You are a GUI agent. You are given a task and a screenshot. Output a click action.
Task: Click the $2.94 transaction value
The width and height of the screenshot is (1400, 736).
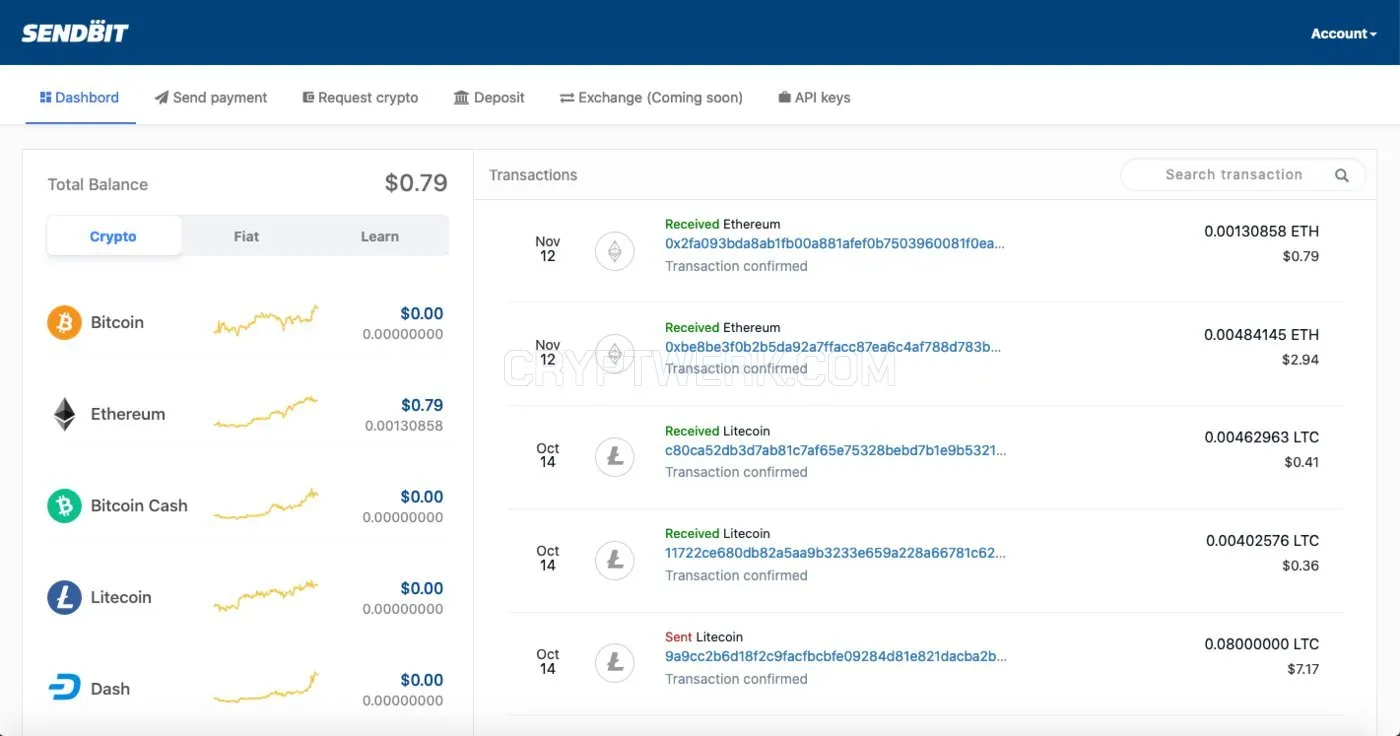[1300, 359]
